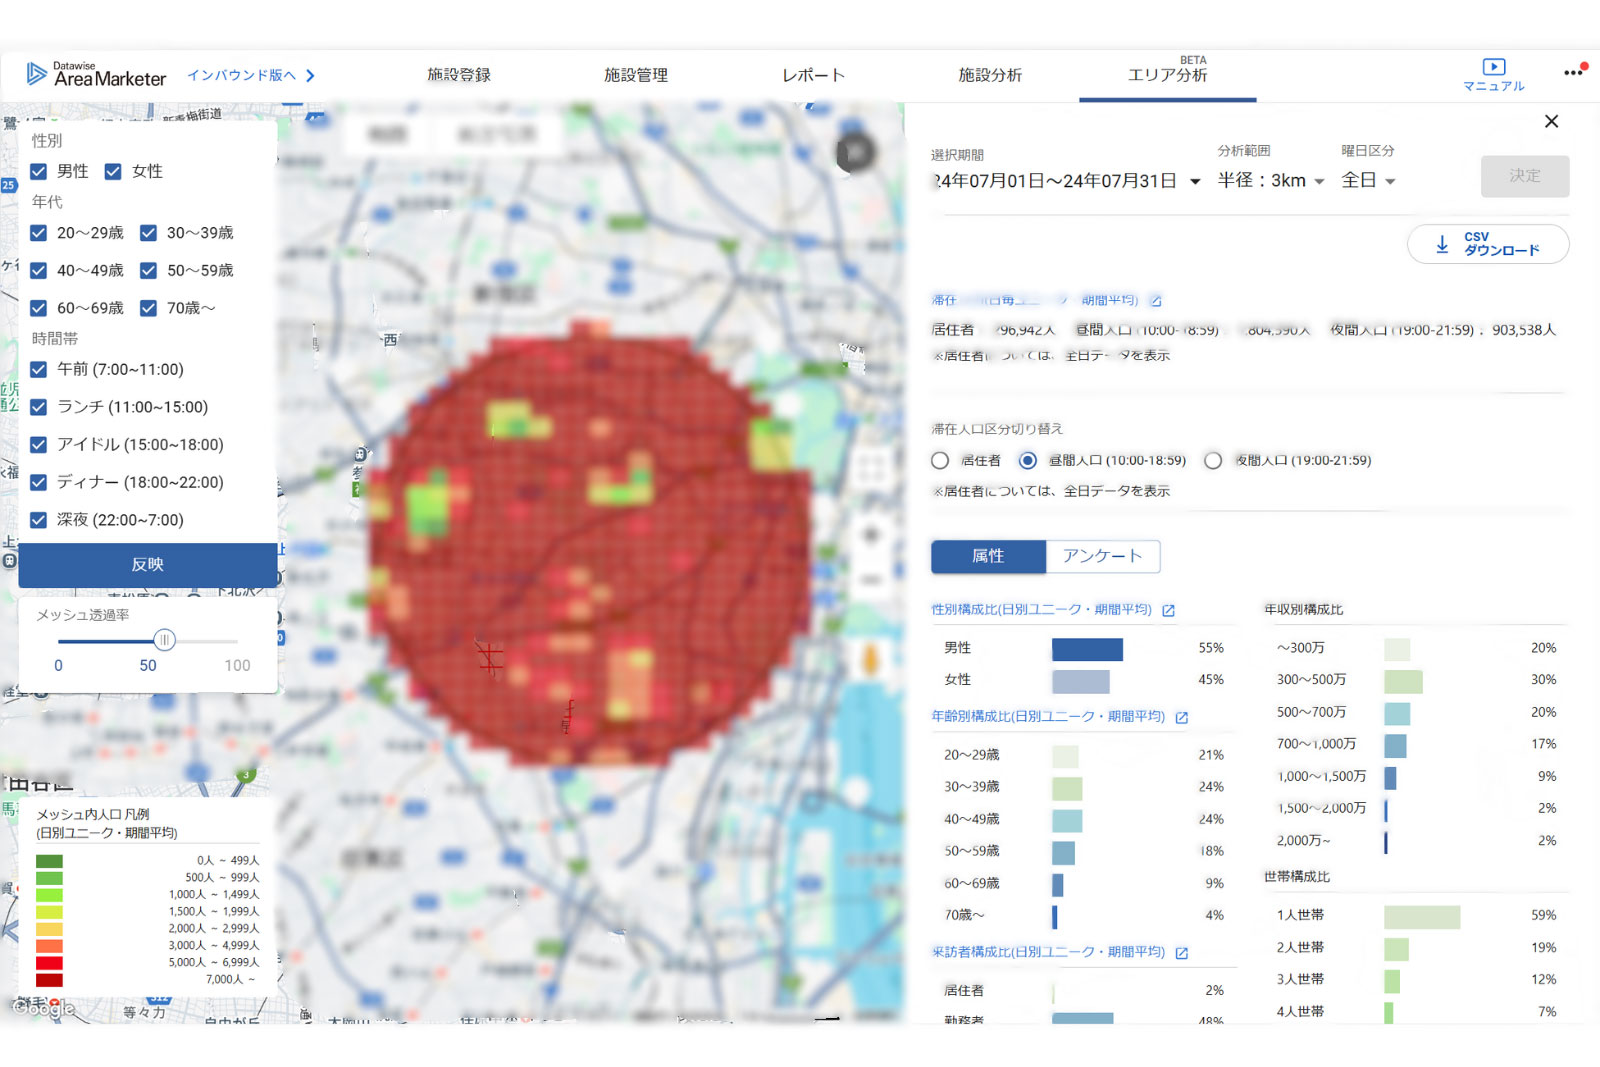Click the download arrow in CSV button
Viewport: 1600px width, 1067px height.
click(1442, 244)
